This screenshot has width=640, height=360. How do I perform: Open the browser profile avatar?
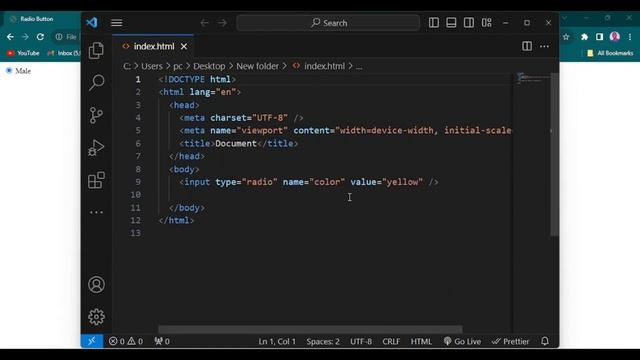pyautogui.click(x=615, y=37)
